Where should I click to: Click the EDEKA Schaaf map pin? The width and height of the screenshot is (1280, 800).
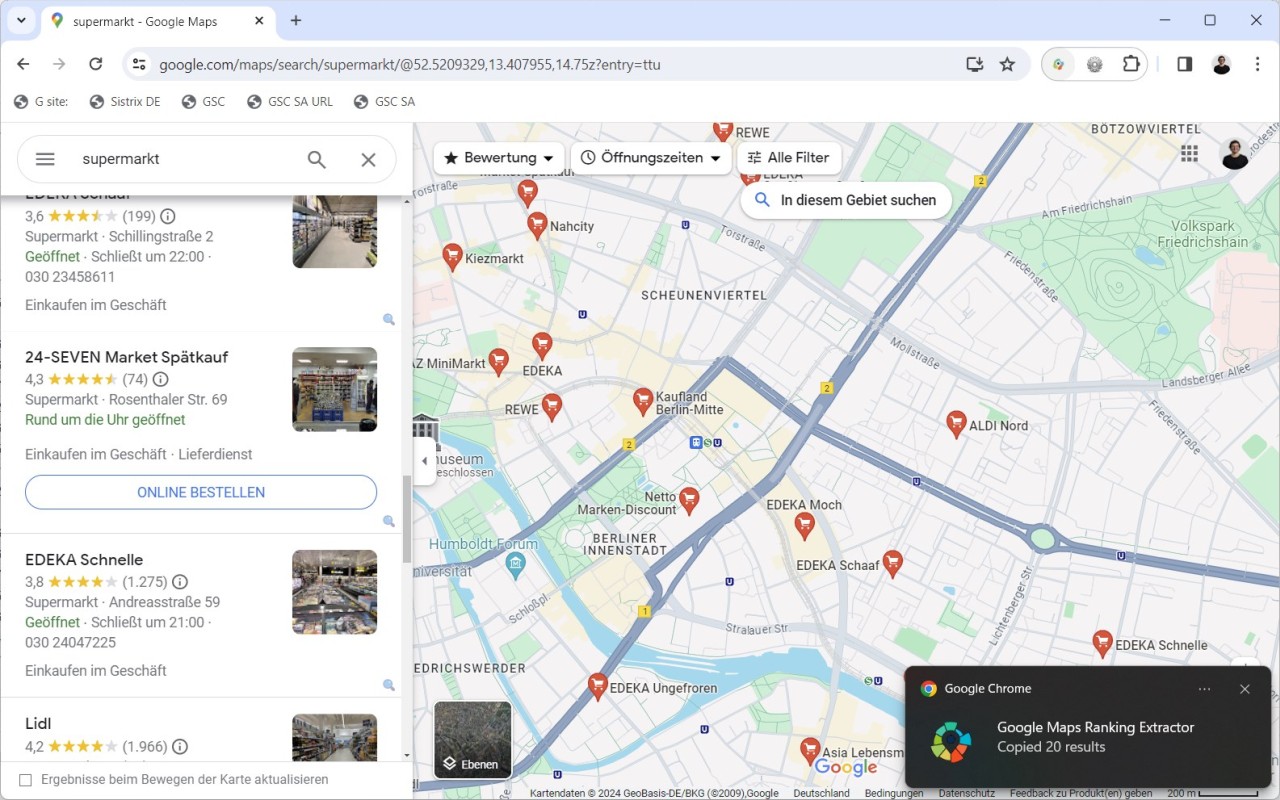(893, 564)
